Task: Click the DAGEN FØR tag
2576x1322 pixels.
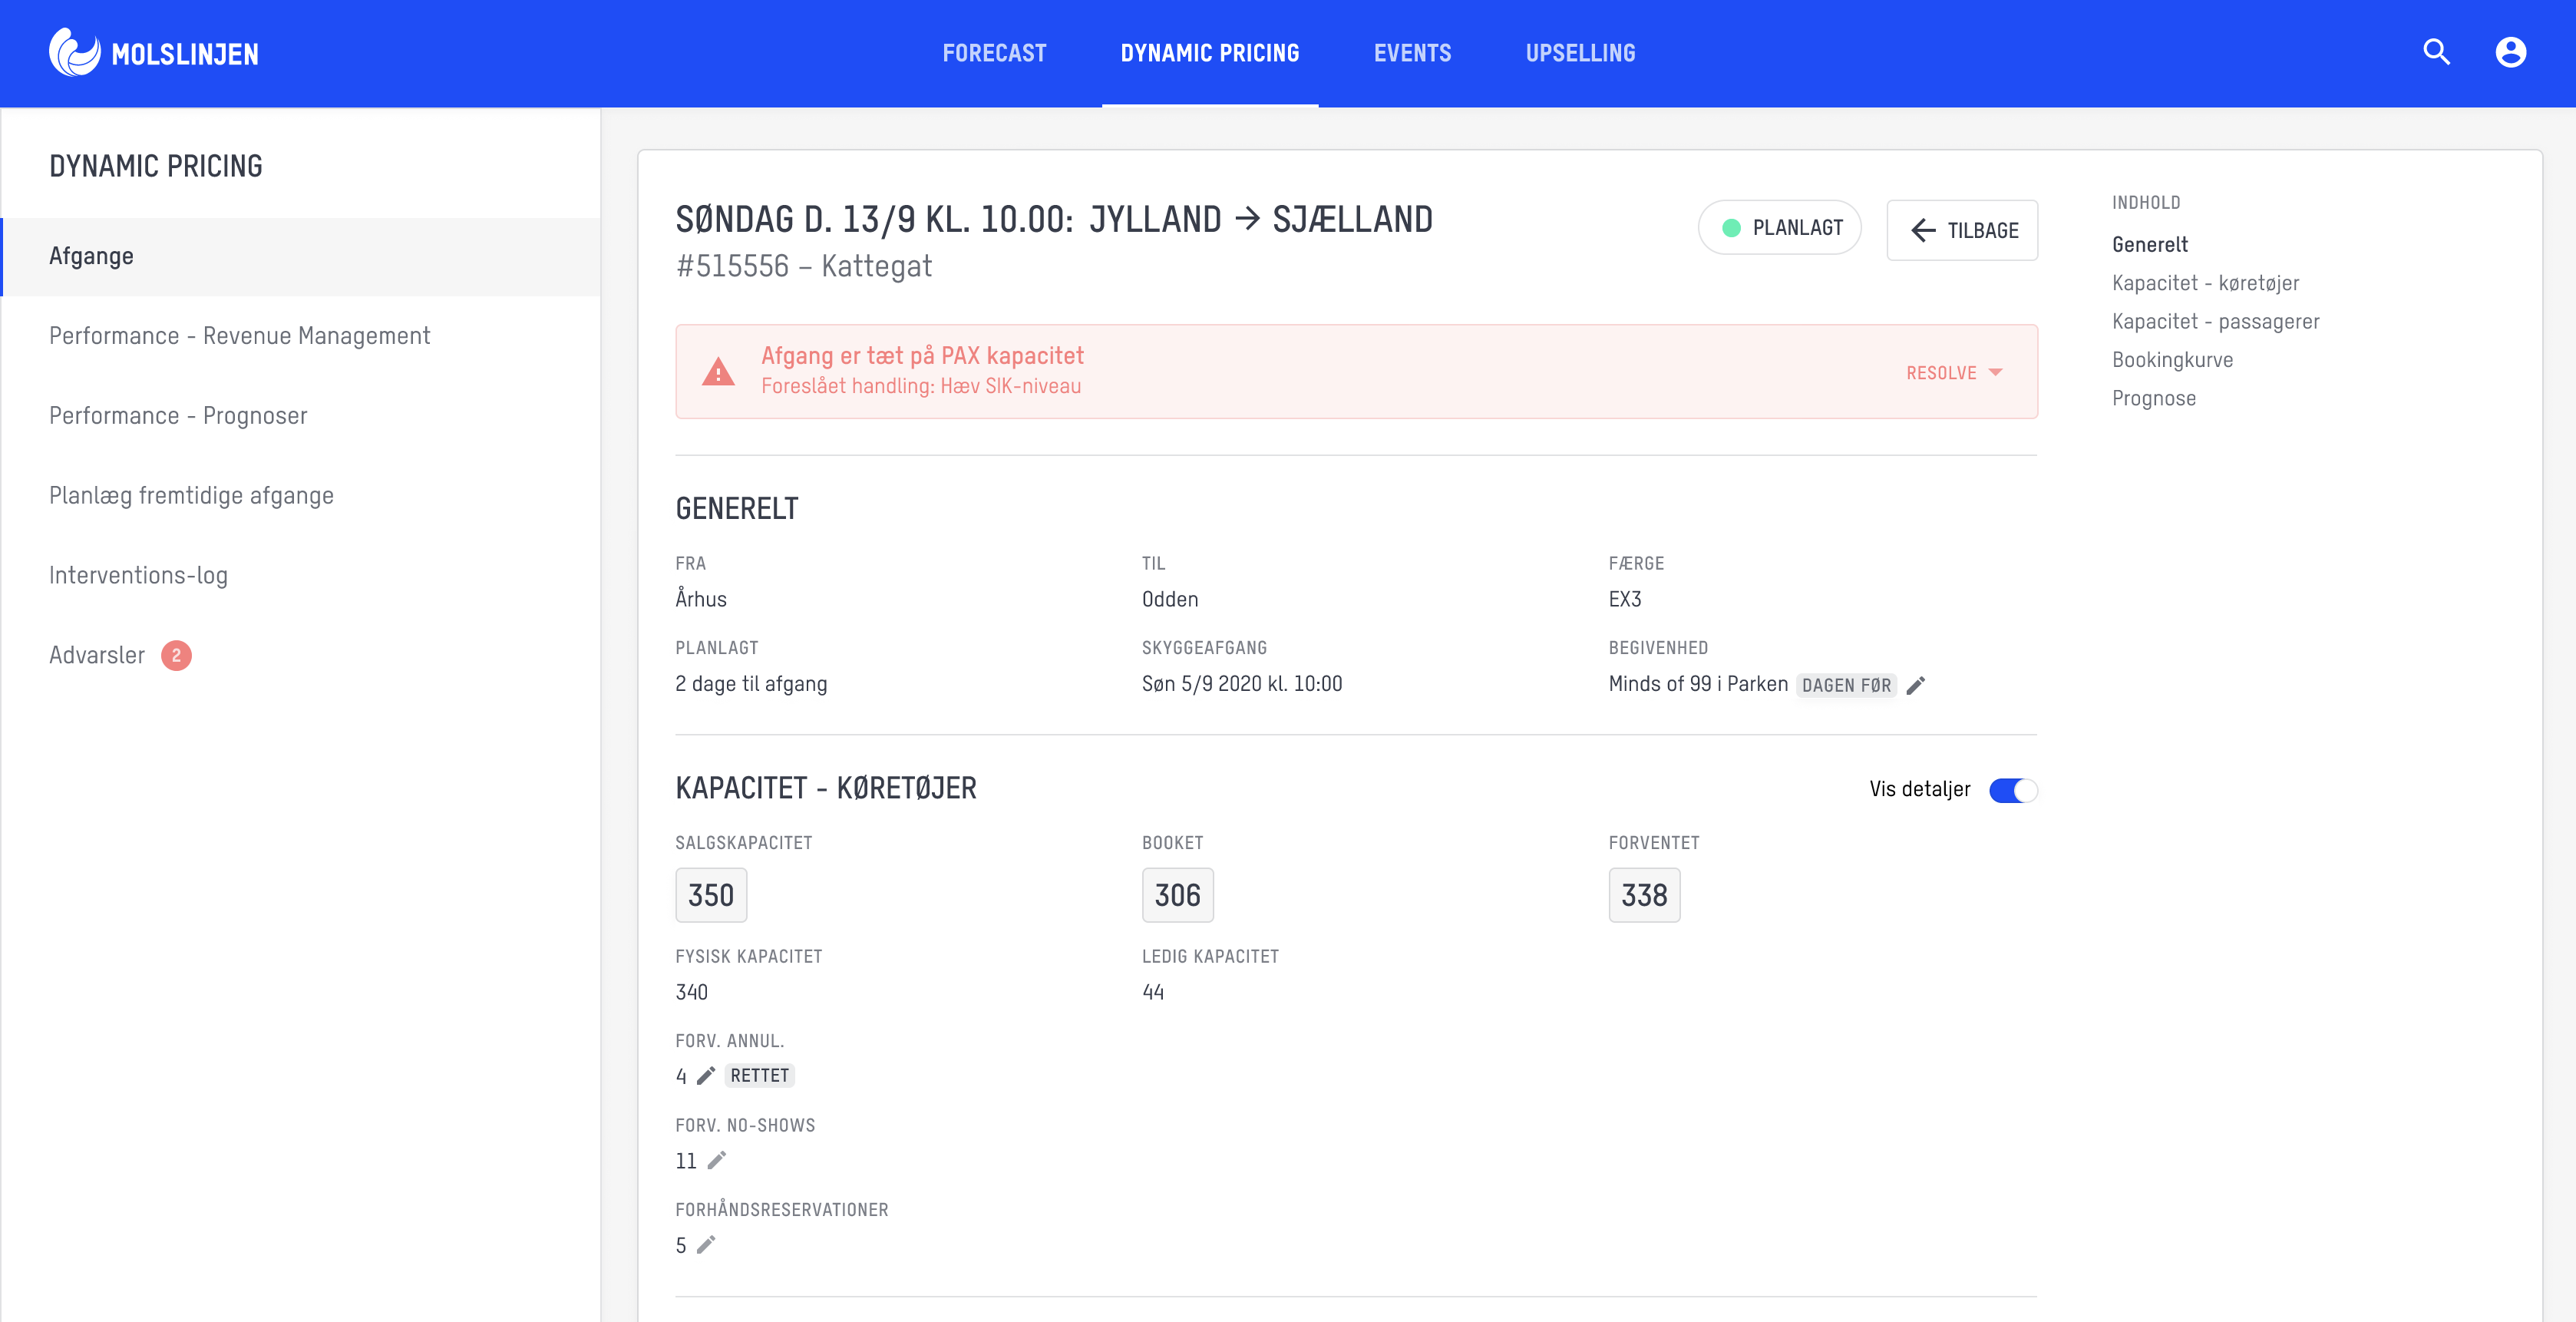Action: [x=1846, y=685]
